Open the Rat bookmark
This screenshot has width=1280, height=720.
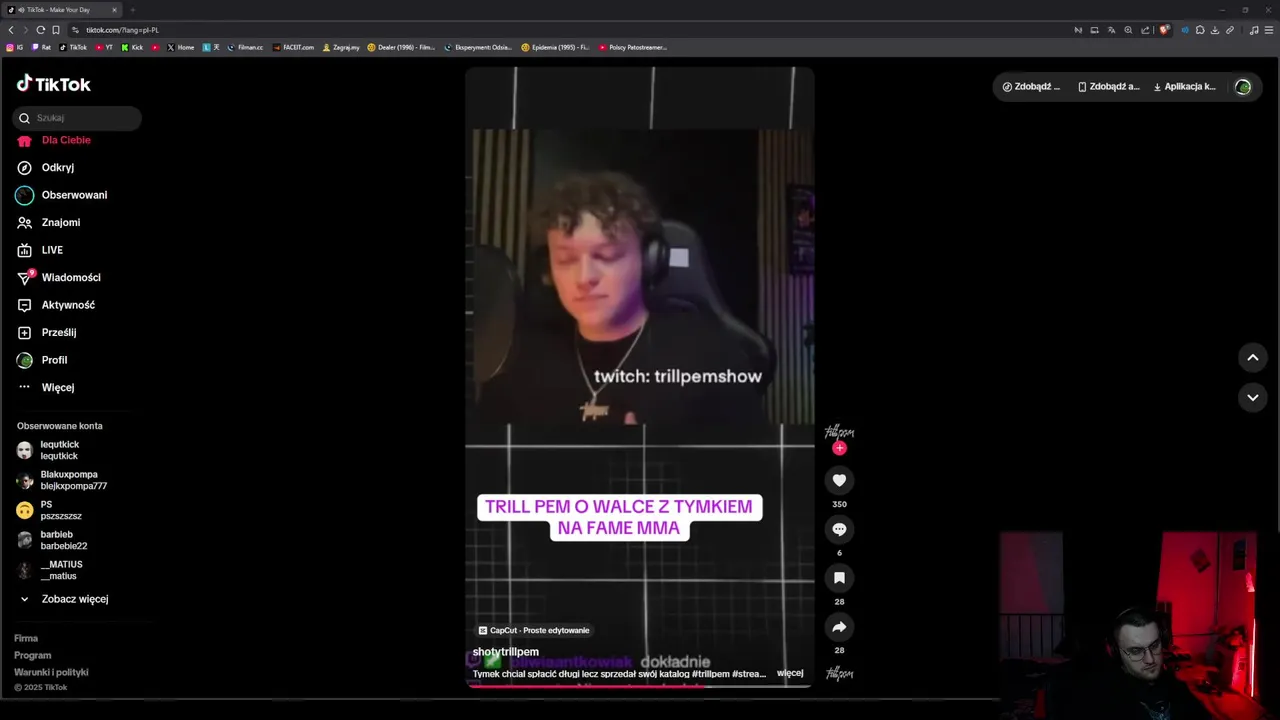(x=41, y=47)
